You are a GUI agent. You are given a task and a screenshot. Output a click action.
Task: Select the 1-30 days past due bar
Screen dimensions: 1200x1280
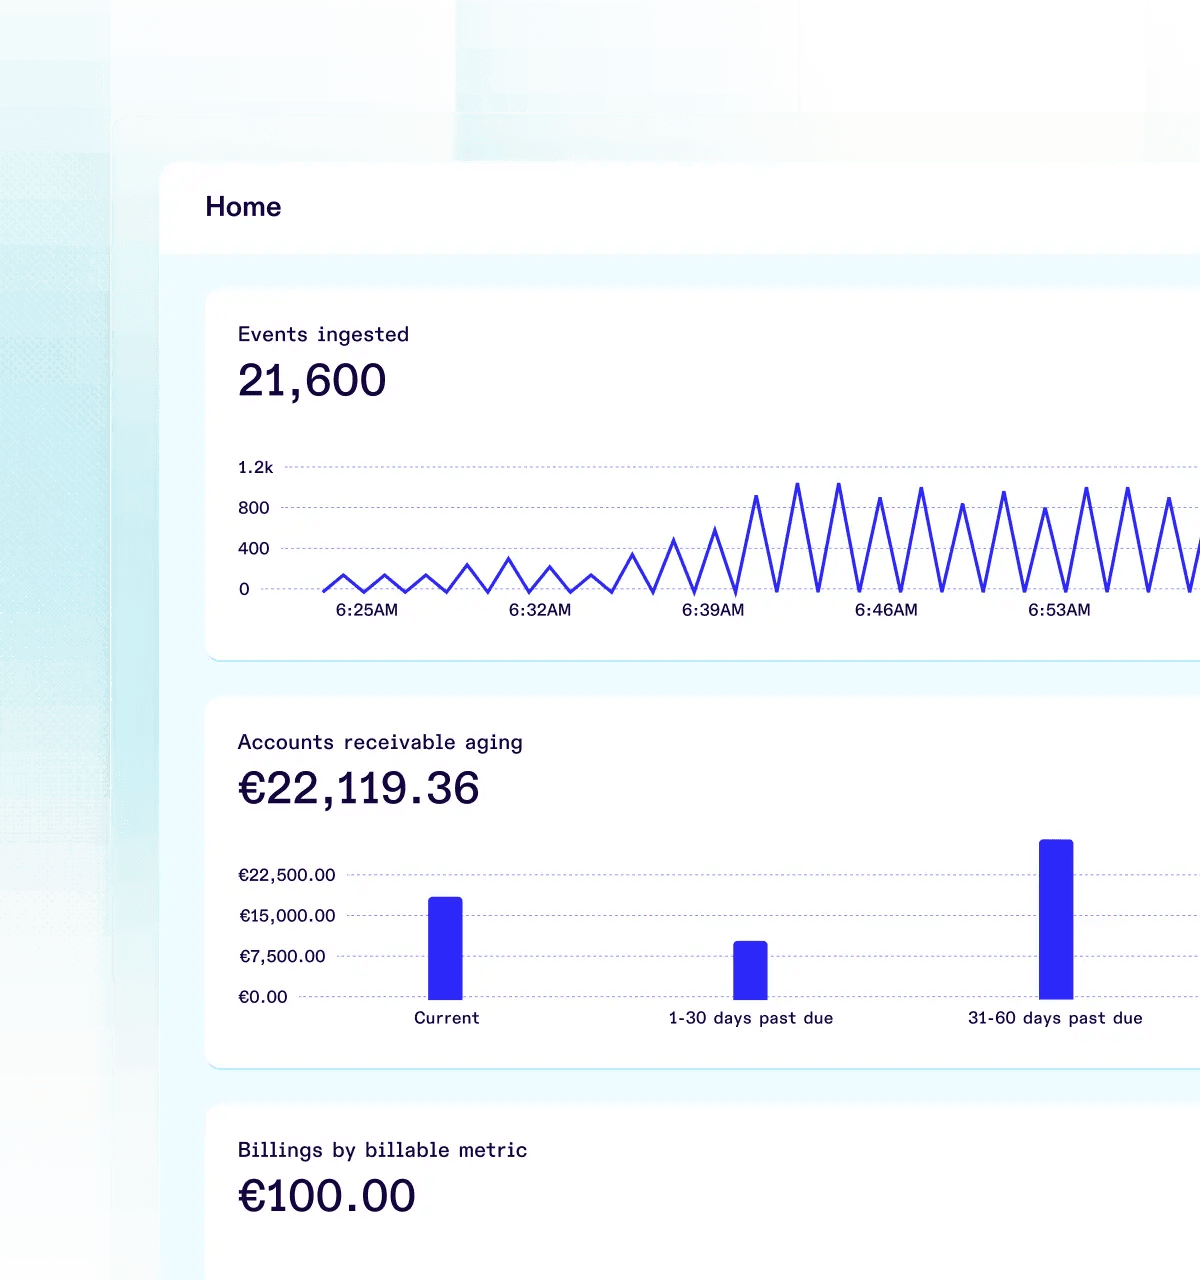[750, 970]
